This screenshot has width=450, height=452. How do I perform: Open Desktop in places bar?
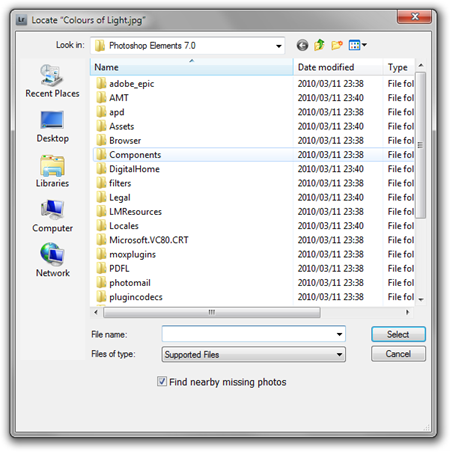(x=52, y=127)
